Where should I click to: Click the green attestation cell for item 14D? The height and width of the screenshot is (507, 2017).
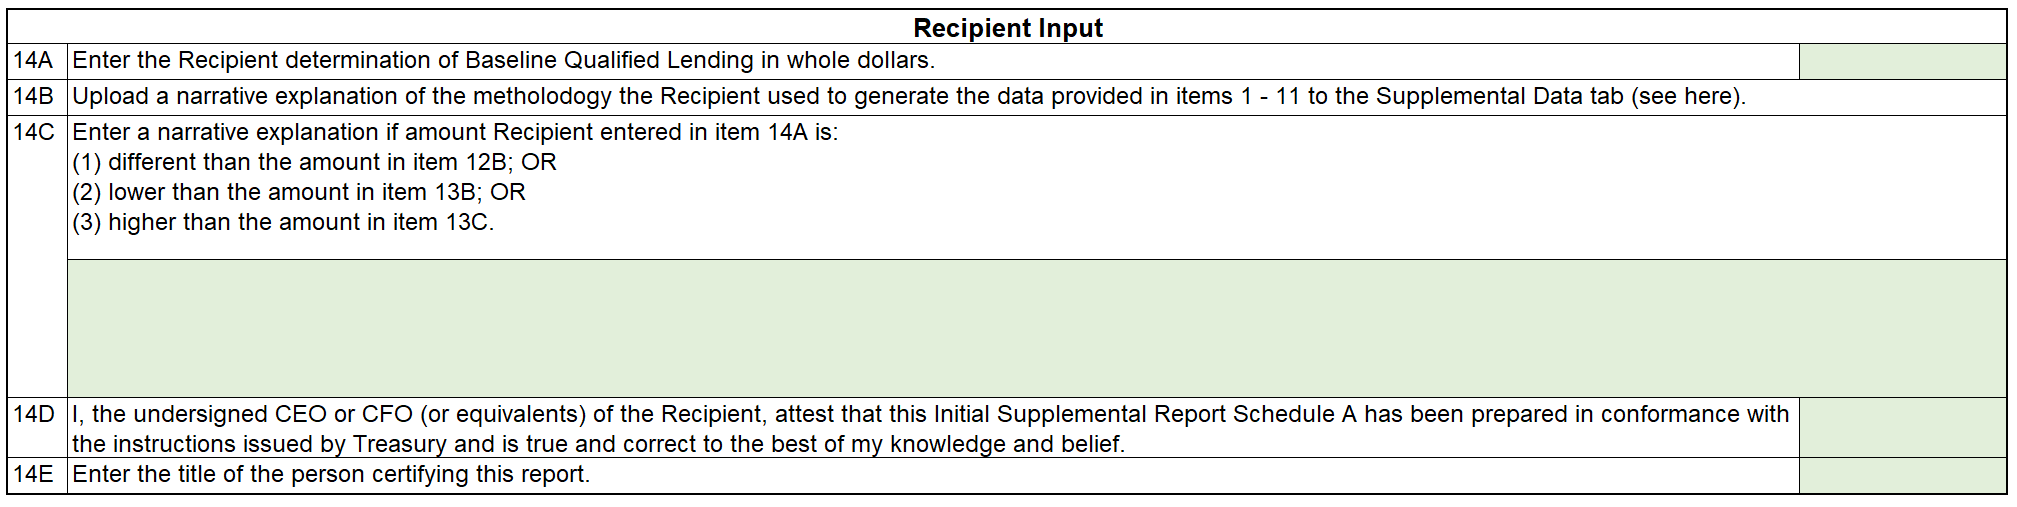[1902, 428]
